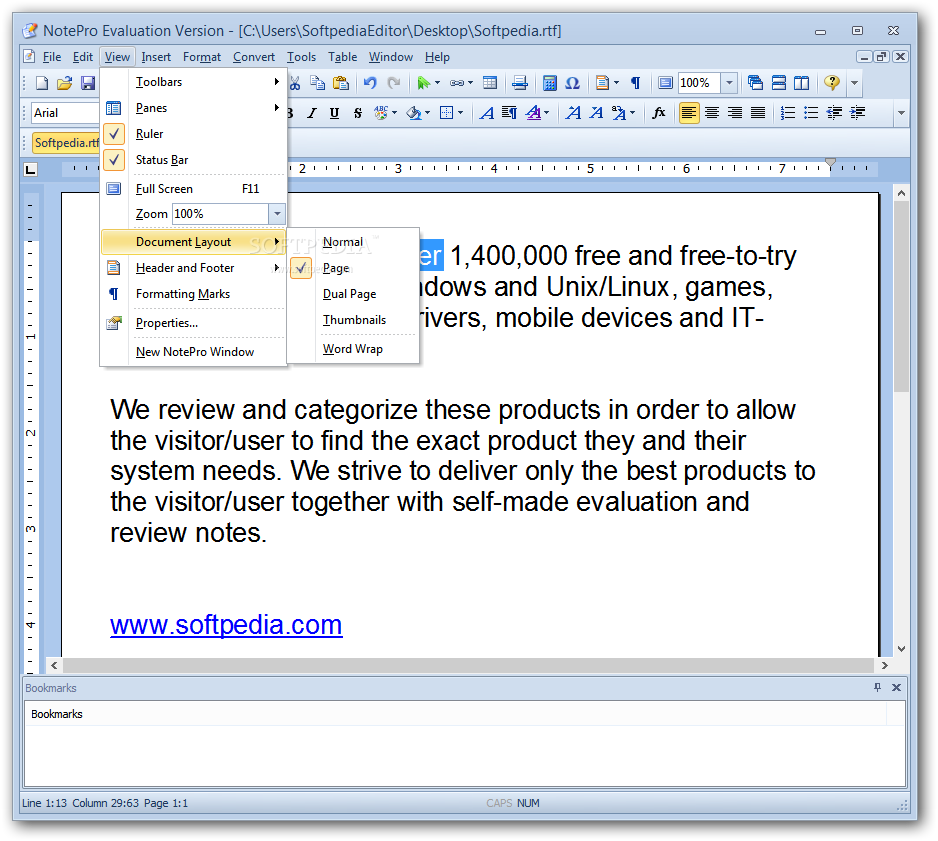Open the Tools menu
938x841 pixels.
coord(301,57)
